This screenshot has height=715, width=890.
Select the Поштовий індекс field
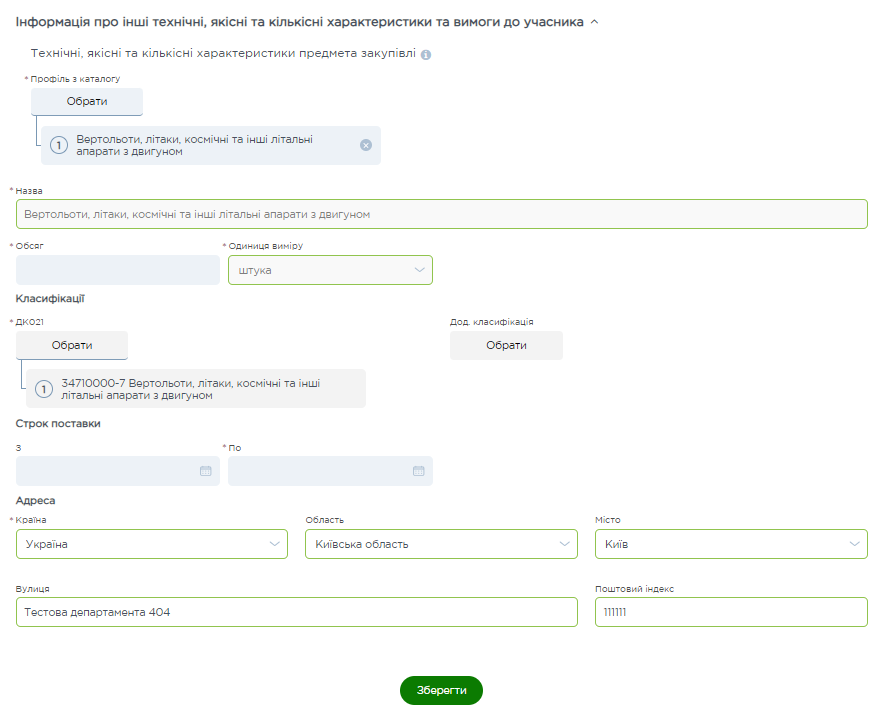(x=731, y=612)
